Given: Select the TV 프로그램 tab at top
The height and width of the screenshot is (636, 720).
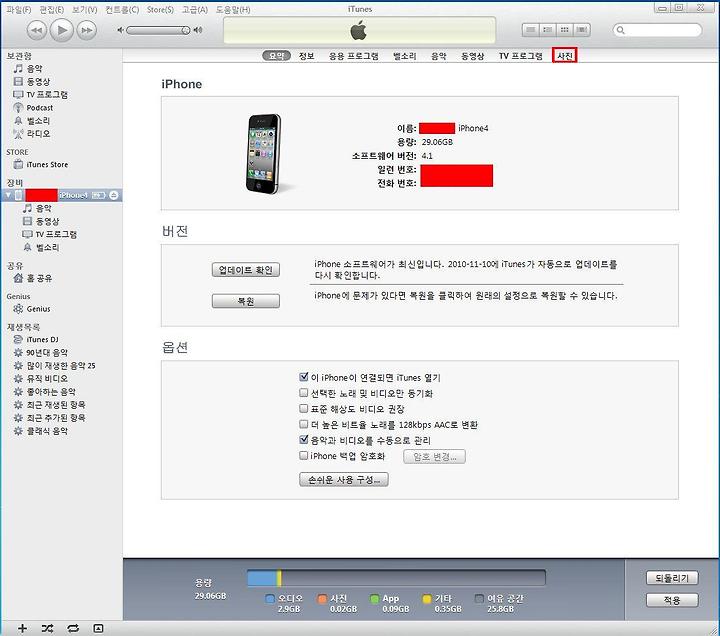Looking at the screenshot, I should [x=521, y=56].
